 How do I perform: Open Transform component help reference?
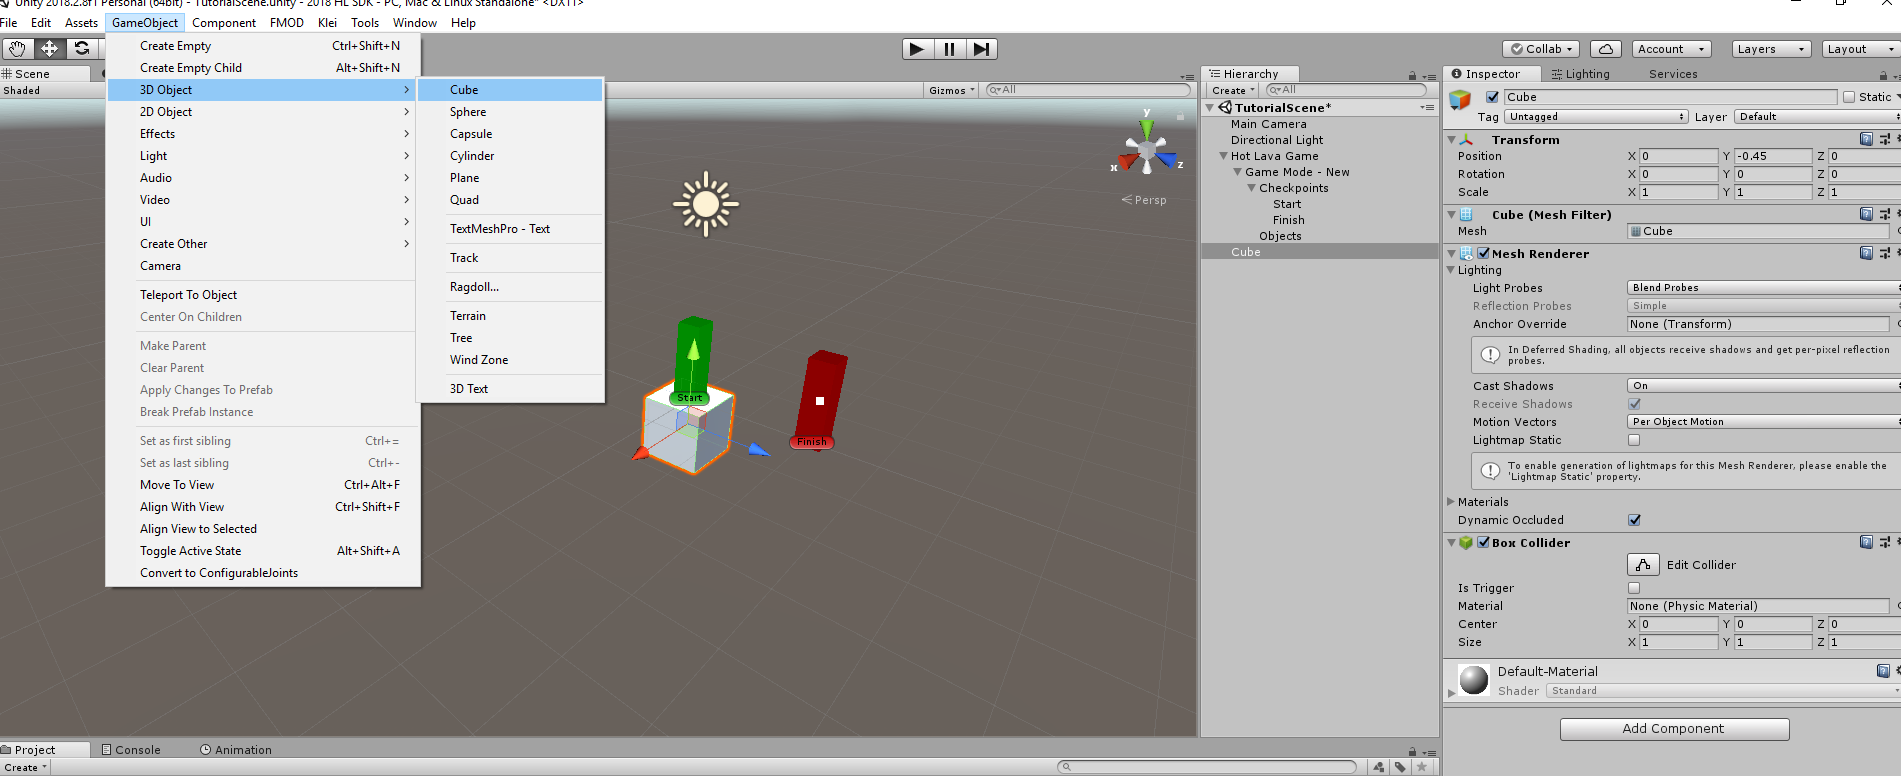point(1866,140)
